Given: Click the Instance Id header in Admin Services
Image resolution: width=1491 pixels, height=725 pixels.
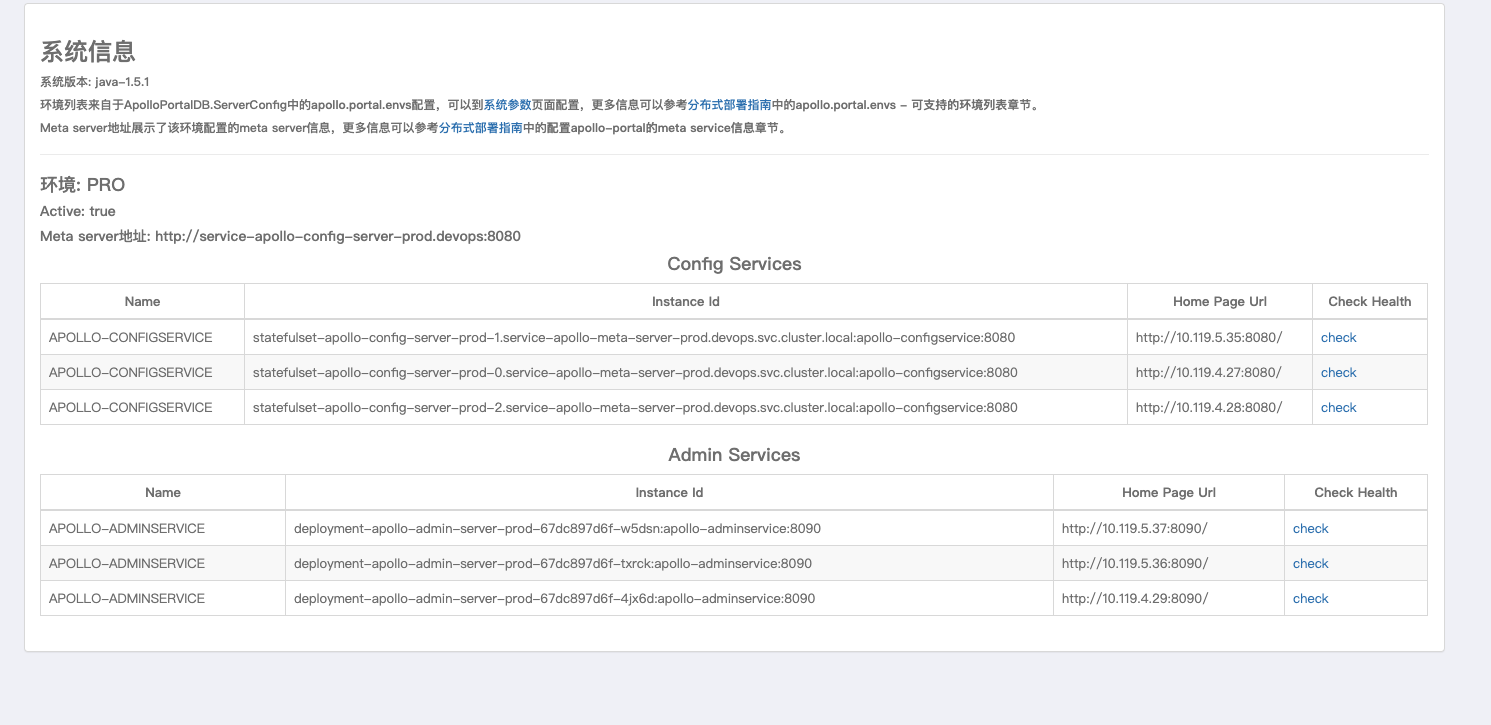Looking at the screenshot, I should [x=668, y=492].
